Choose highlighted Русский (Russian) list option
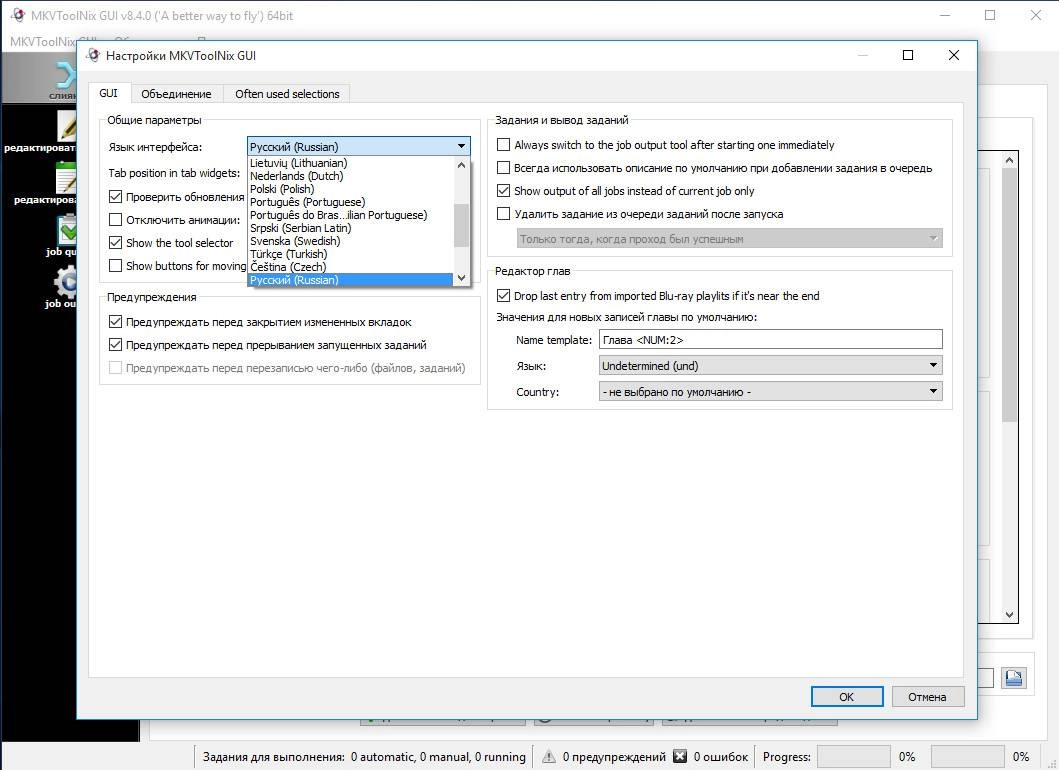 351,280
